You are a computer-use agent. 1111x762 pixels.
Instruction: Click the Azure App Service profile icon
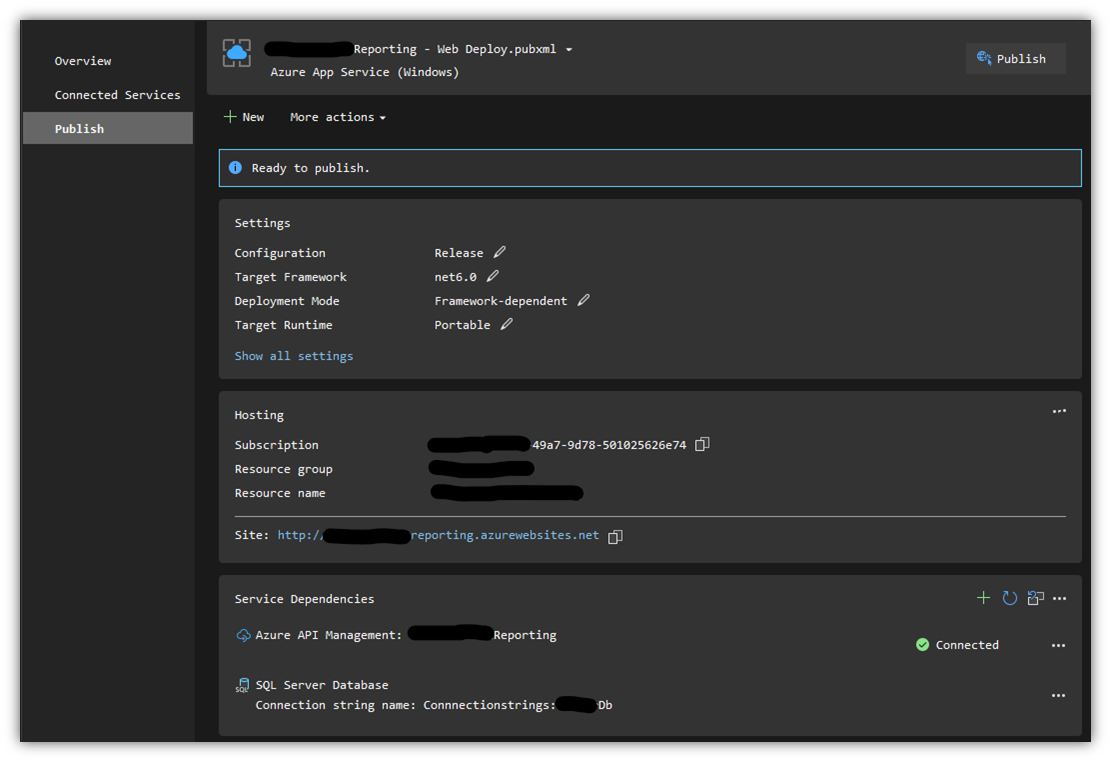coord(237,53)
